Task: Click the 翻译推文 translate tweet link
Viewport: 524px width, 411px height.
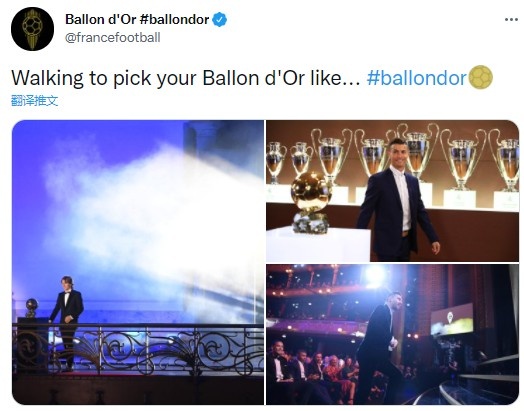Action: 34,100
